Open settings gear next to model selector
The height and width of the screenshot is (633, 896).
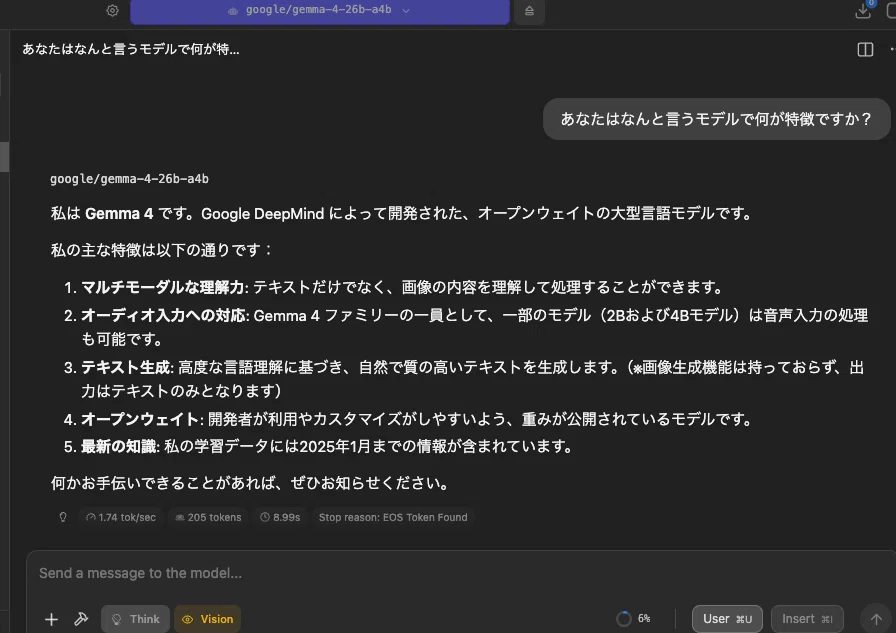[x=113, y=10]
